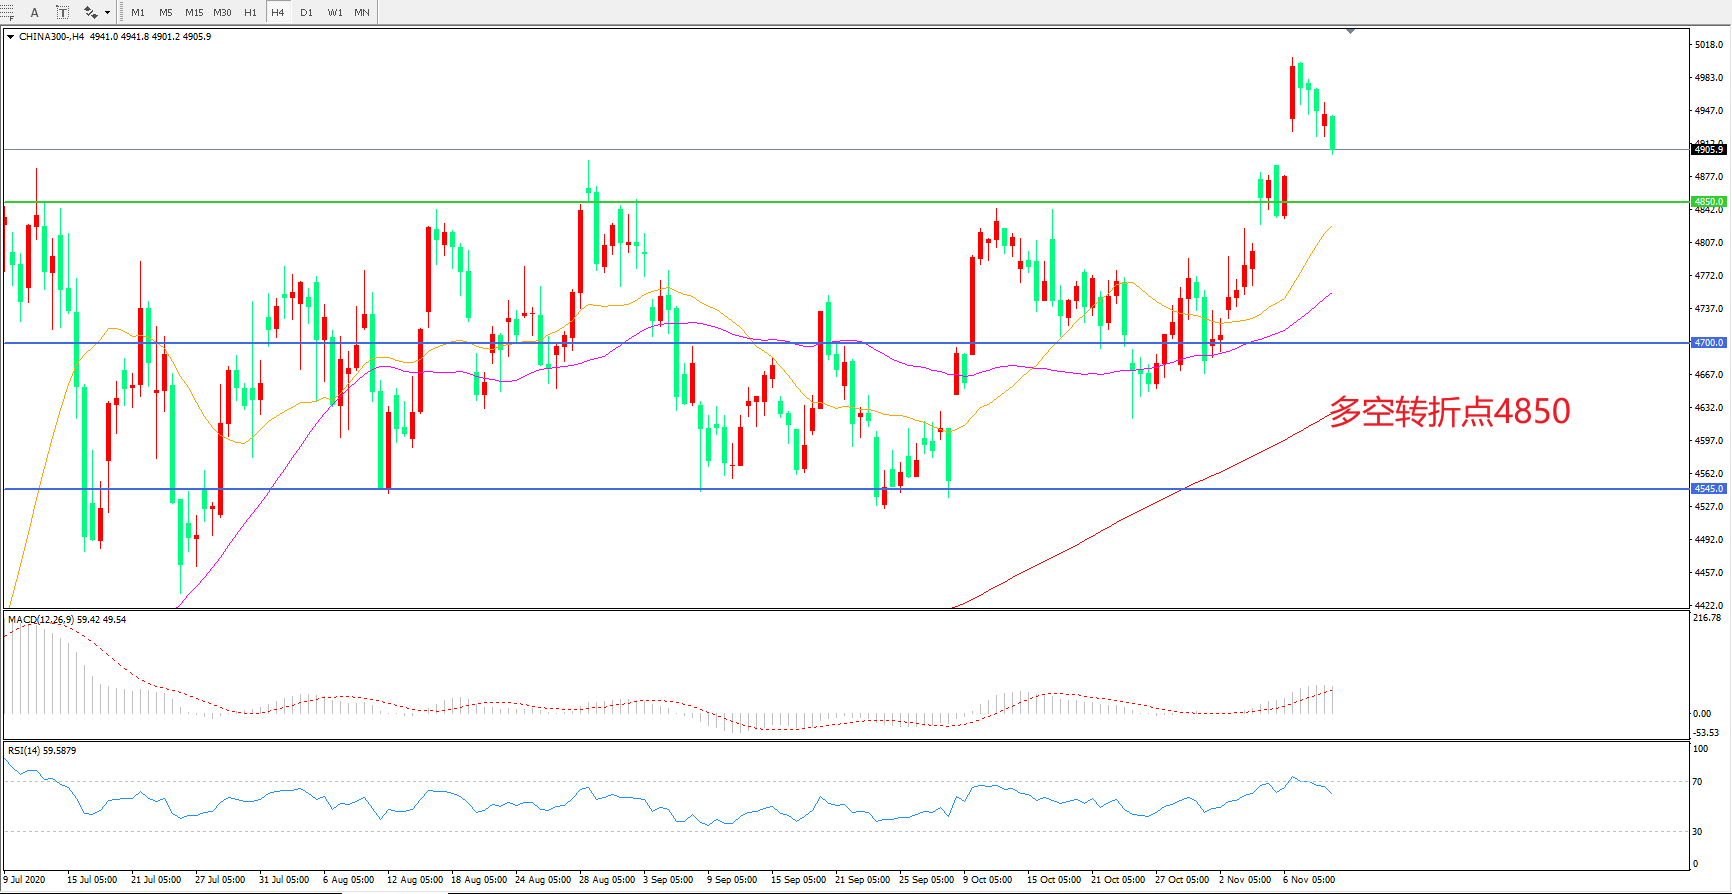Select the Fibonacci retracement tool
The image size is (1732, 894).
point(6,12)
